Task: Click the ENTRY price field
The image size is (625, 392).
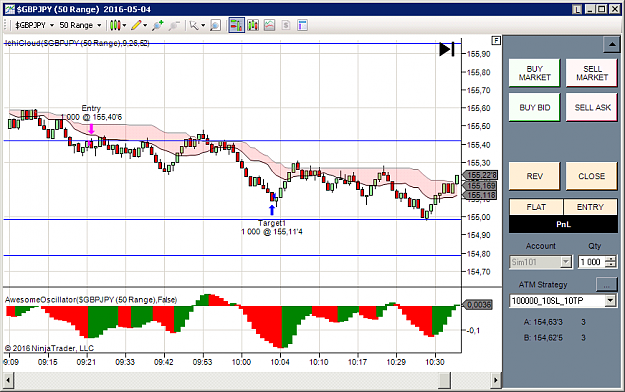Action: tap(590, 207)
